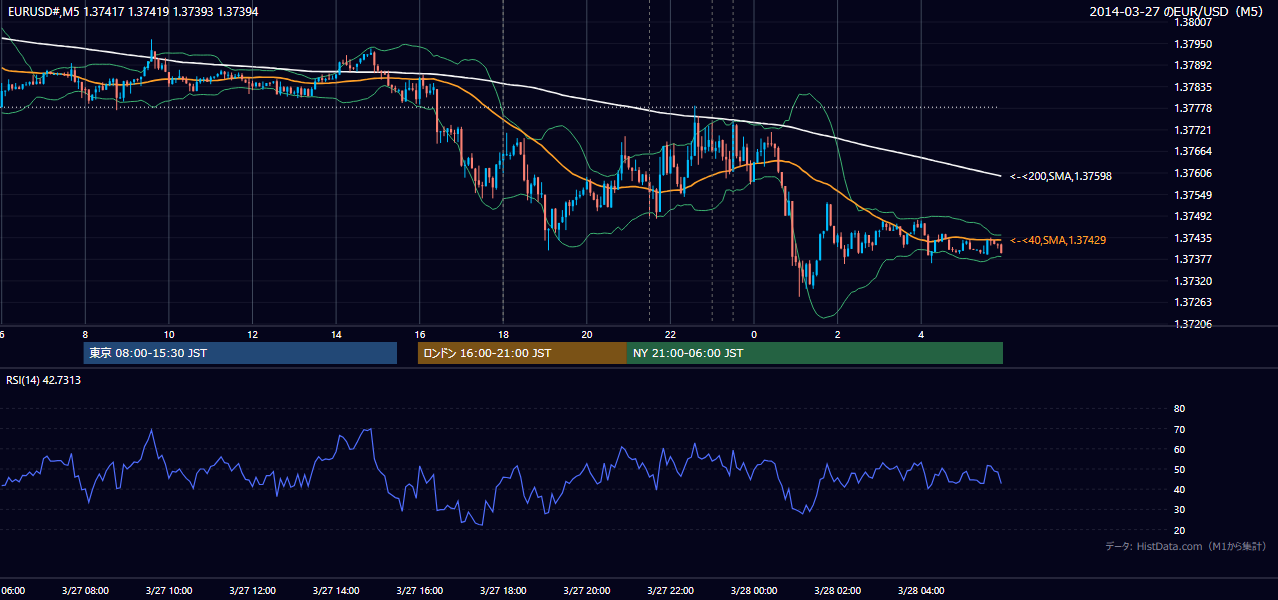The image size is (1278, 600).
Task: Click hour label 12 under price chart
Action: [252, 334]
